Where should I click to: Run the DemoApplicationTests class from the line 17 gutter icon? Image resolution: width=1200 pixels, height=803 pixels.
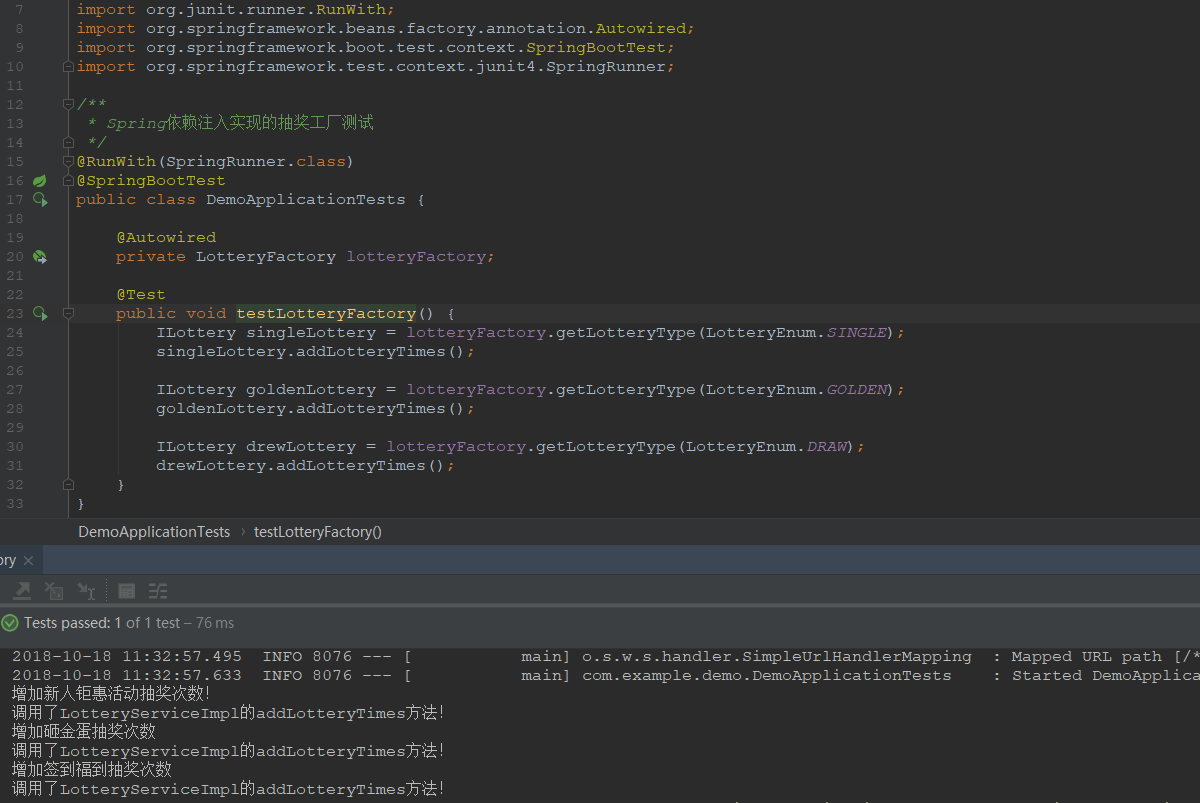(40, 200)
